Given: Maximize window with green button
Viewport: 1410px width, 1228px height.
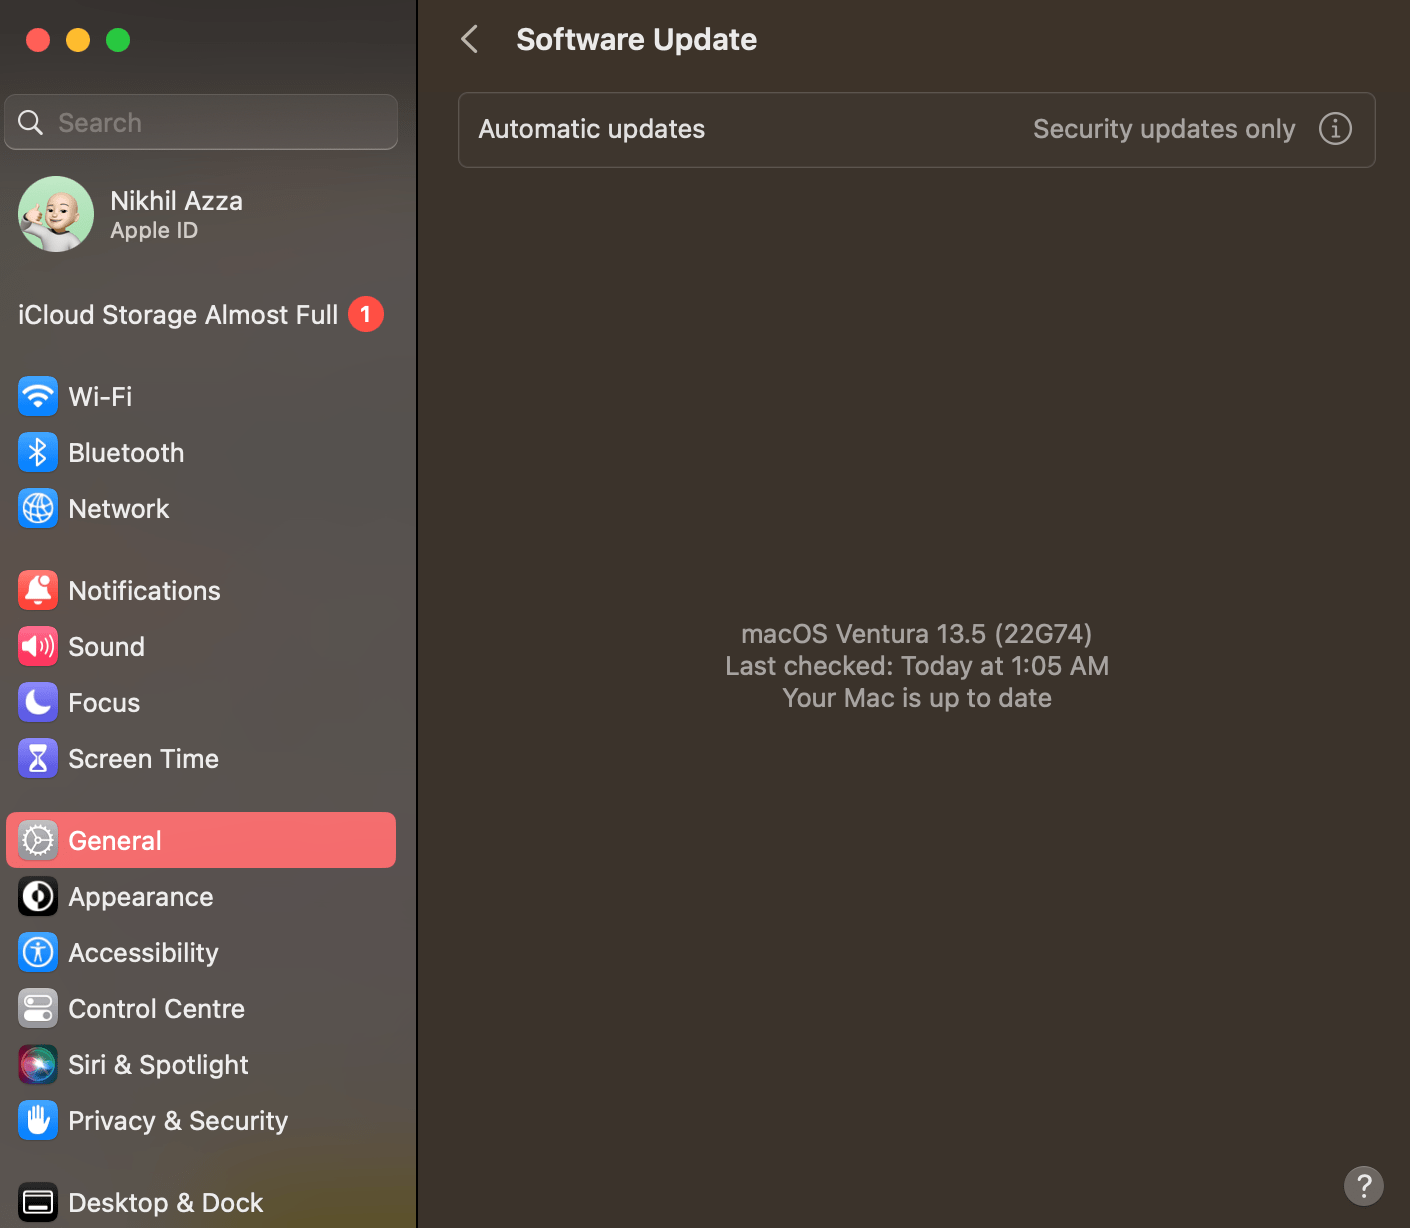Looking at the screenshot, I should click(x=118, y=40).
